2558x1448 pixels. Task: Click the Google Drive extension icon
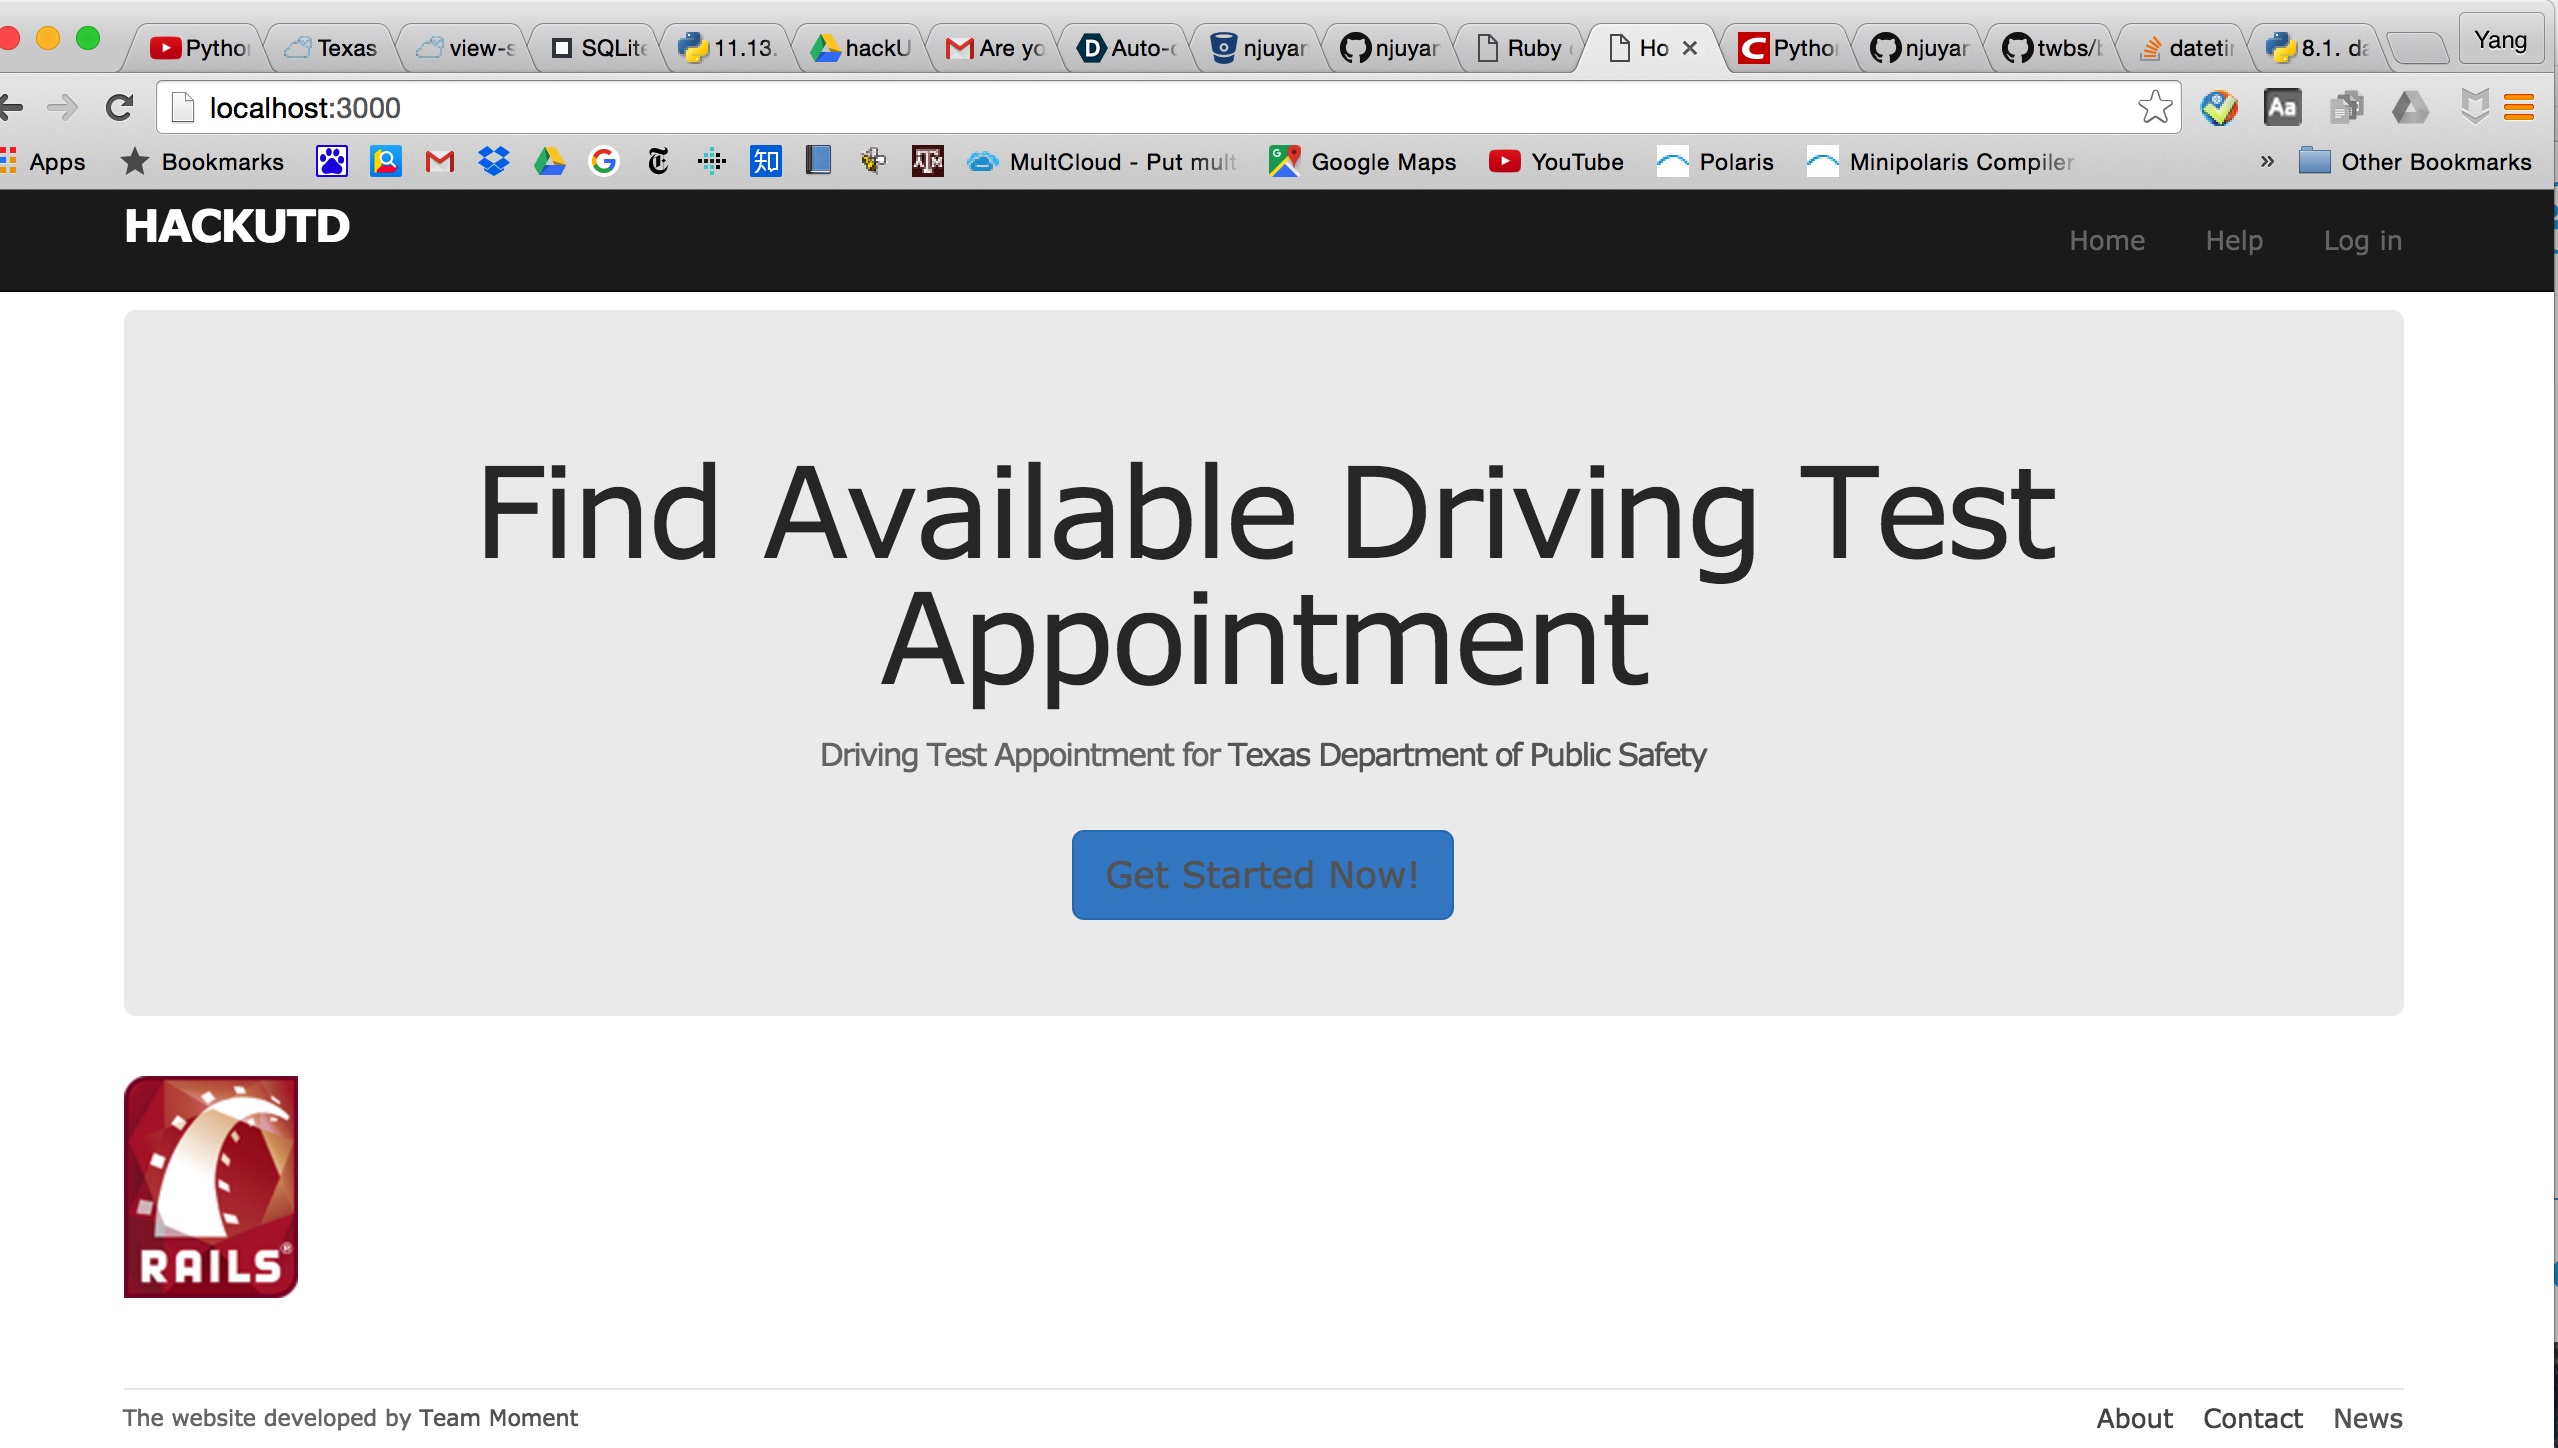(x=2410, y=107)
